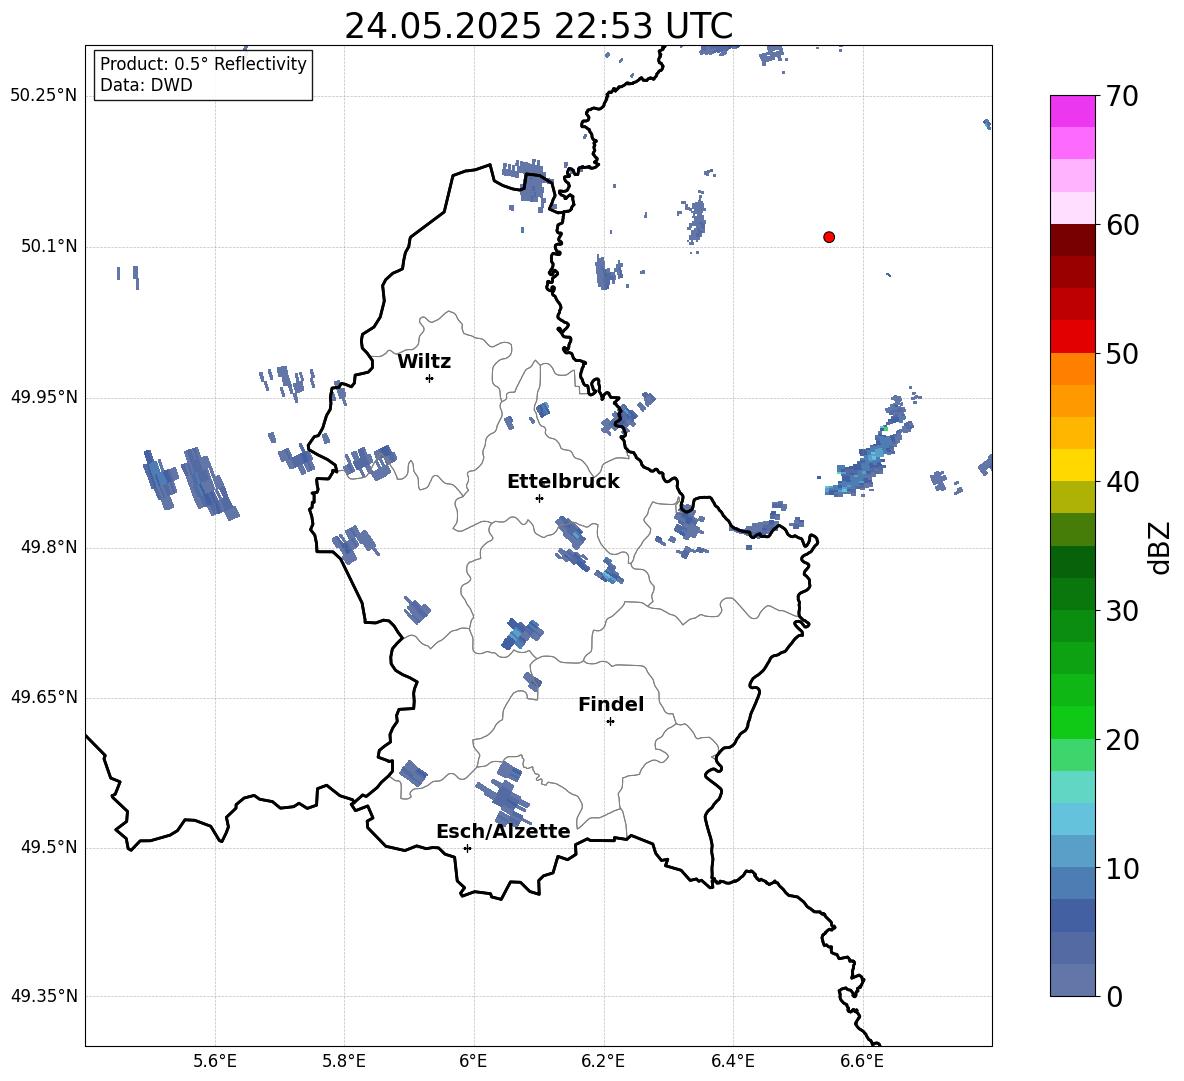Click the large elongated echo east of Luxembourg

868,451
